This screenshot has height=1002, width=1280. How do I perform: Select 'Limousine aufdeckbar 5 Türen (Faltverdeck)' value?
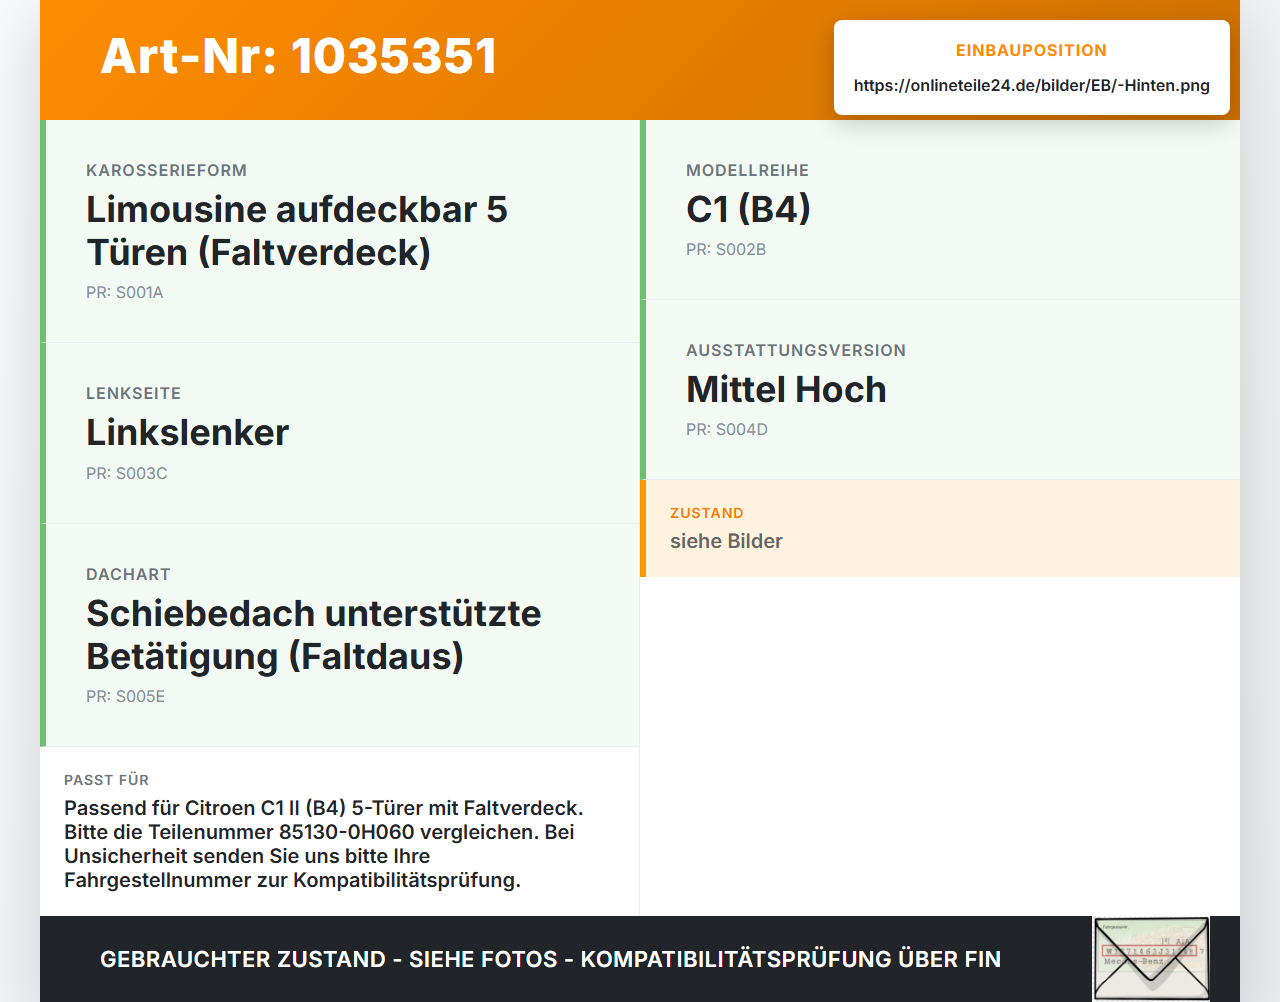(x=297, y=231)
